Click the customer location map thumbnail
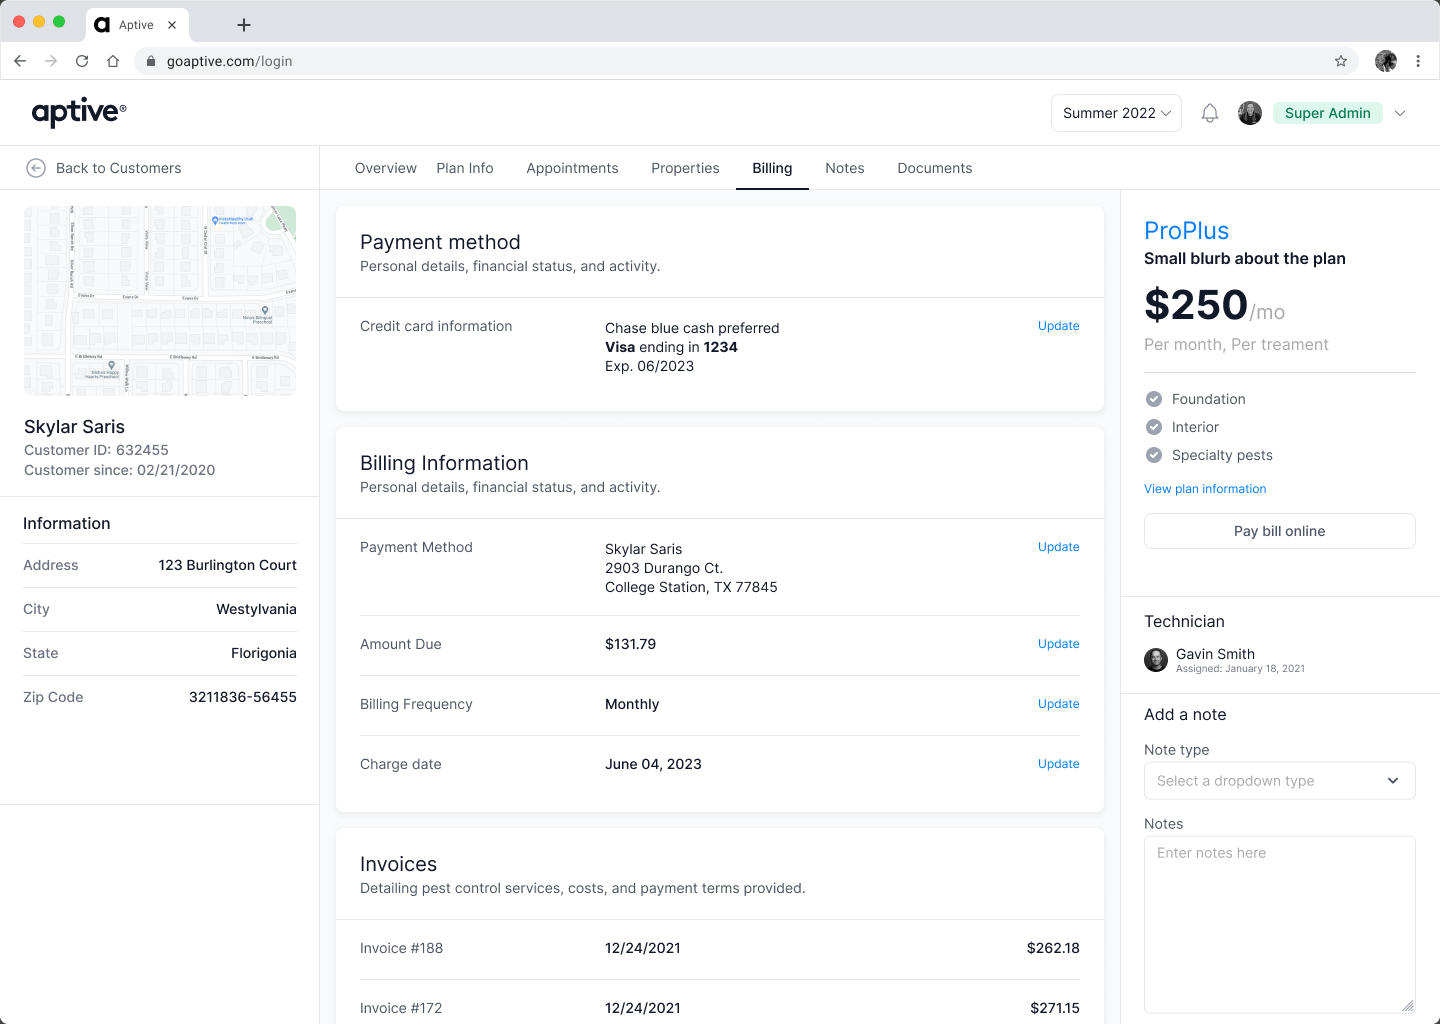This screenshot has width=1440, height=1024. pyautogui.click(x=160, y=301)
